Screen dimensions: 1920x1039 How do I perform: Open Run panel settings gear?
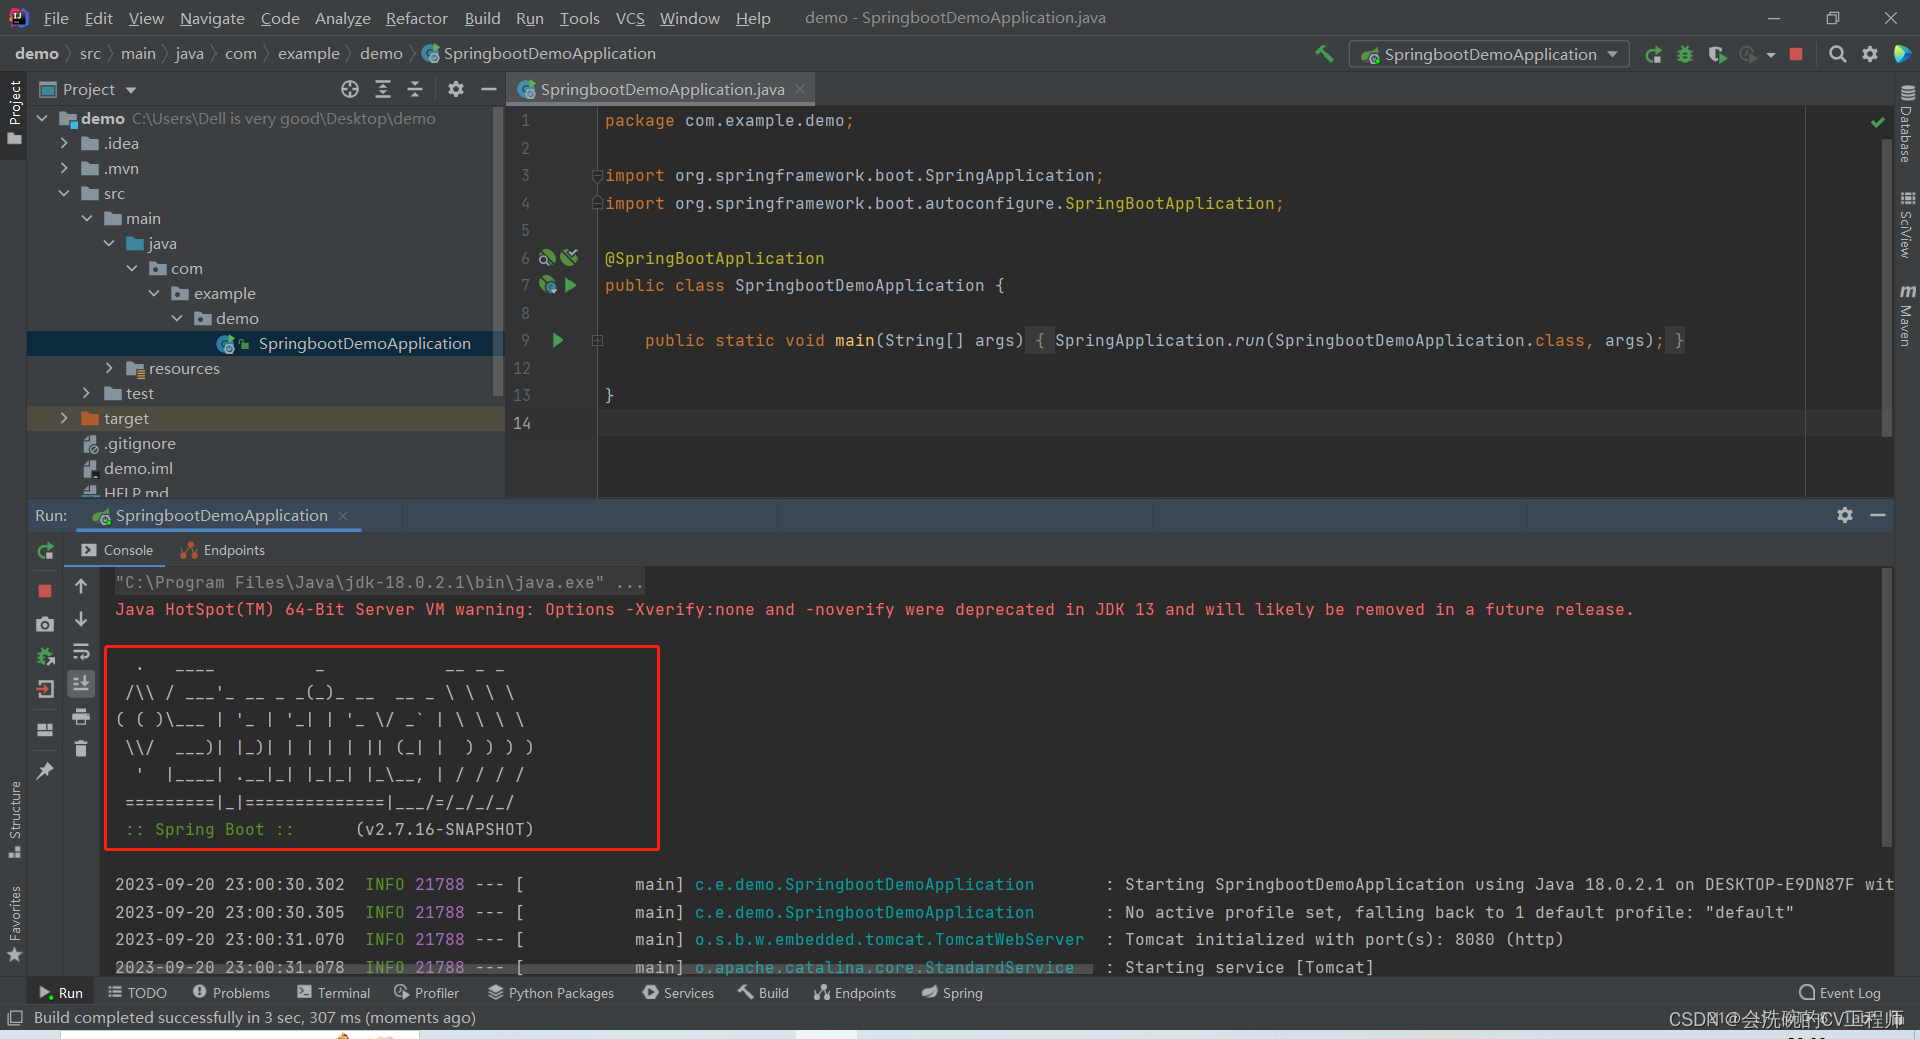(1845, 515)
